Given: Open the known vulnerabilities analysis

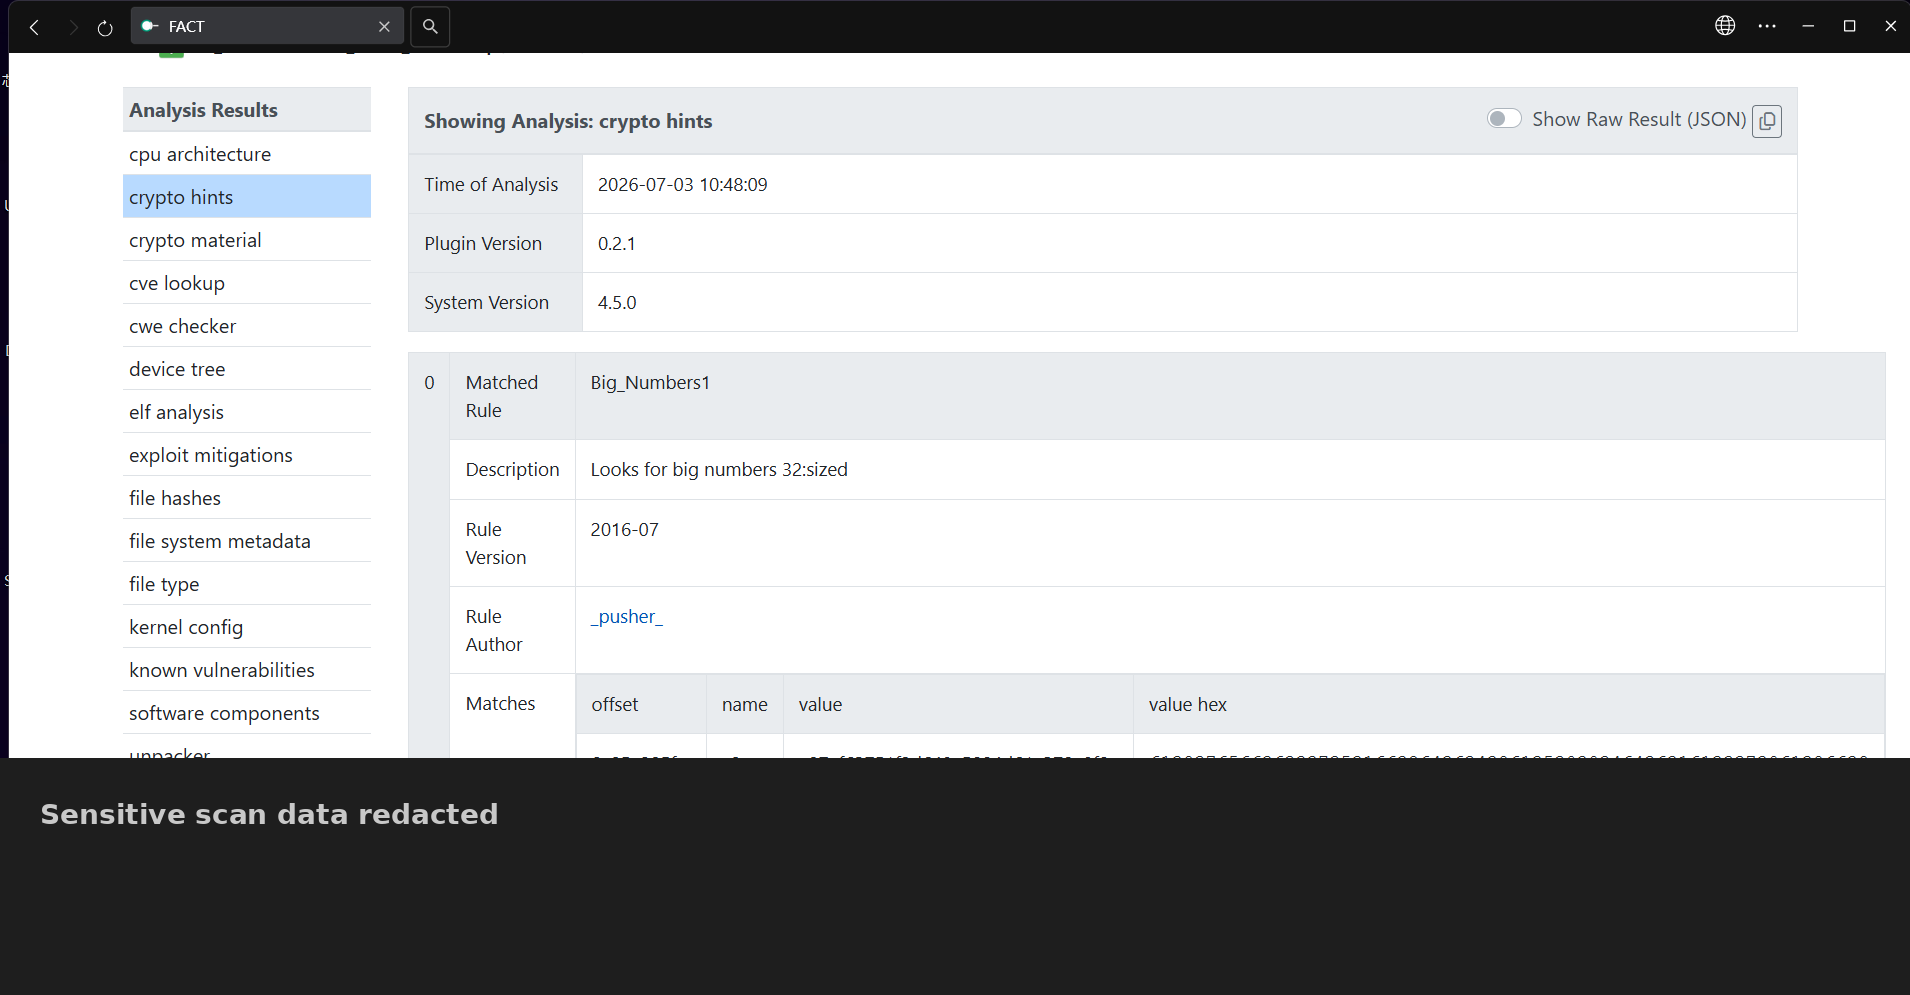Looking at the screenshot, I should click(x=247, y=670).
